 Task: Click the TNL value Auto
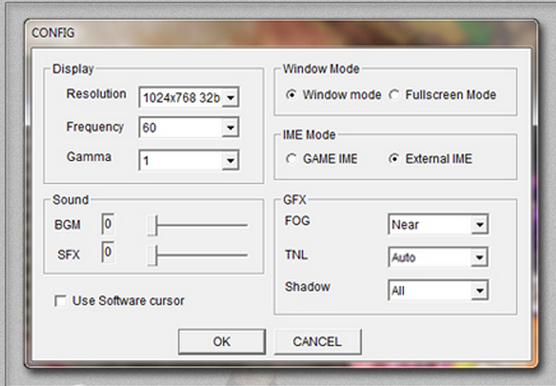[x=404, y=257]
